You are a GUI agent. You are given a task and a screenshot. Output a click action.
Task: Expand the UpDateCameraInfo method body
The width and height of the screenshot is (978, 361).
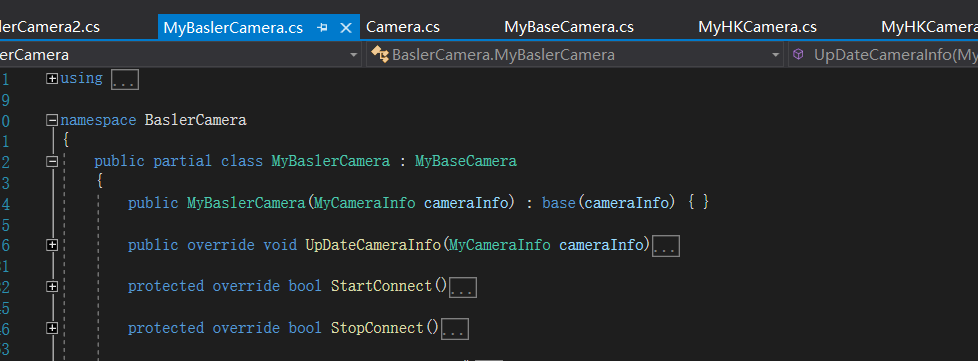point(52,245)
